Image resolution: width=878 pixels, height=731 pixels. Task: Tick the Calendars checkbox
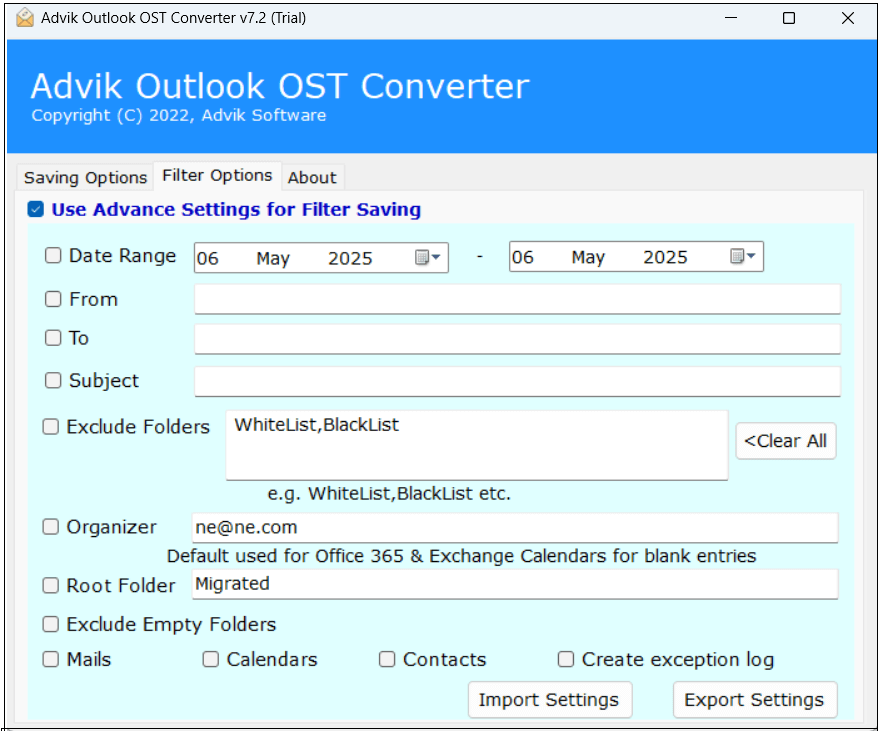211,659
